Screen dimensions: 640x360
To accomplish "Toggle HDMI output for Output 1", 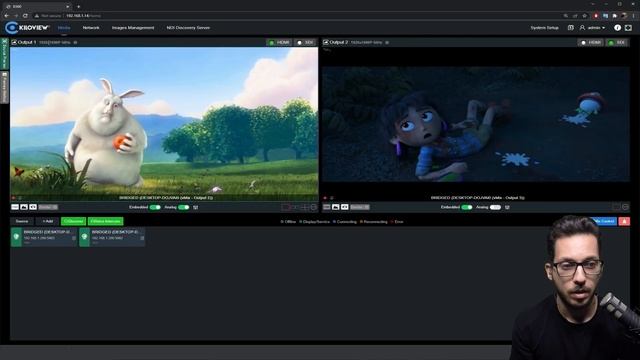I will click(x=279, y=42).
